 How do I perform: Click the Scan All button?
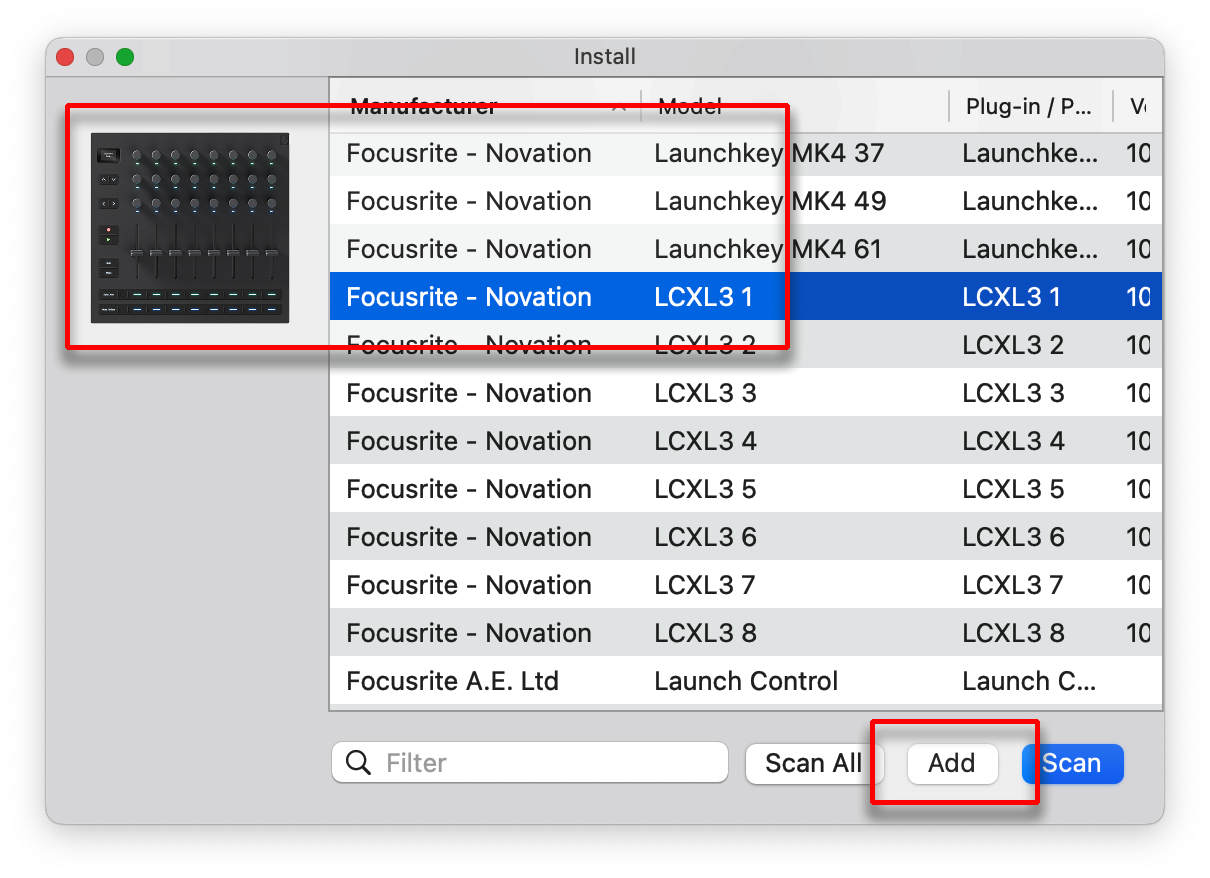click(813, 764)
